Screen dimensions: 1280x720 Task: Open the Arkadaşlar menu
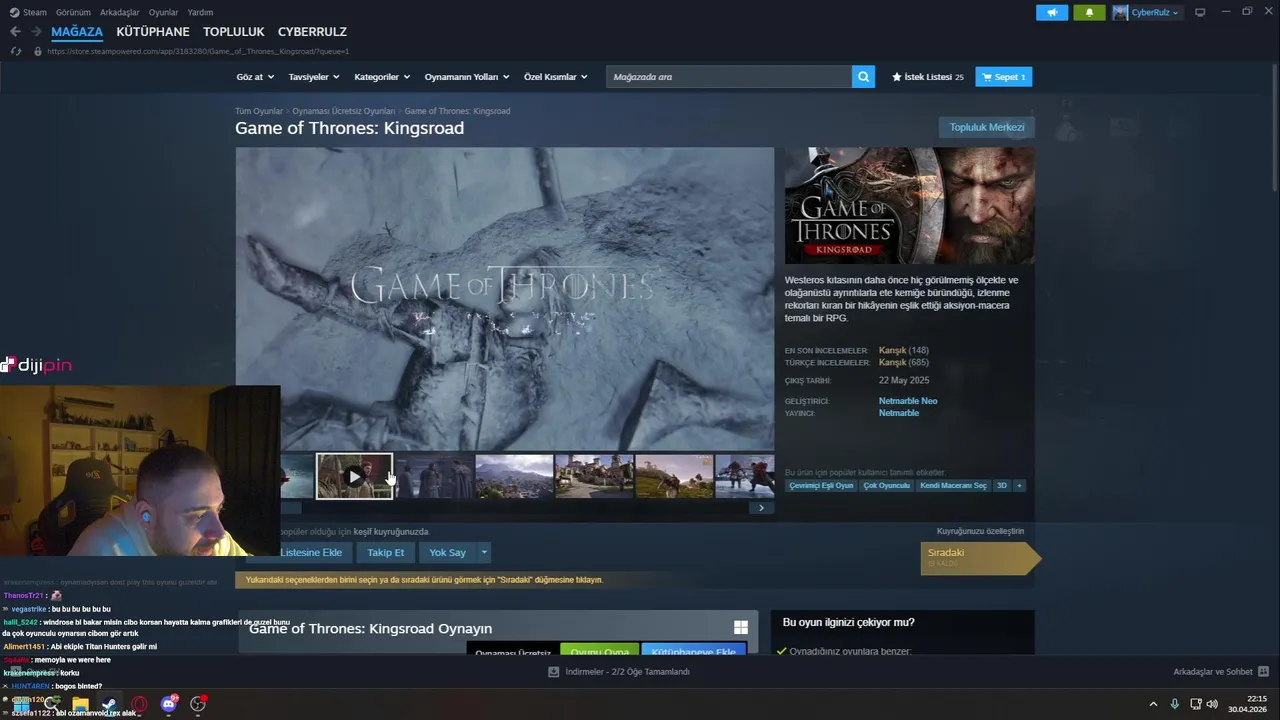pyautogui.click(x=120, y=12)
